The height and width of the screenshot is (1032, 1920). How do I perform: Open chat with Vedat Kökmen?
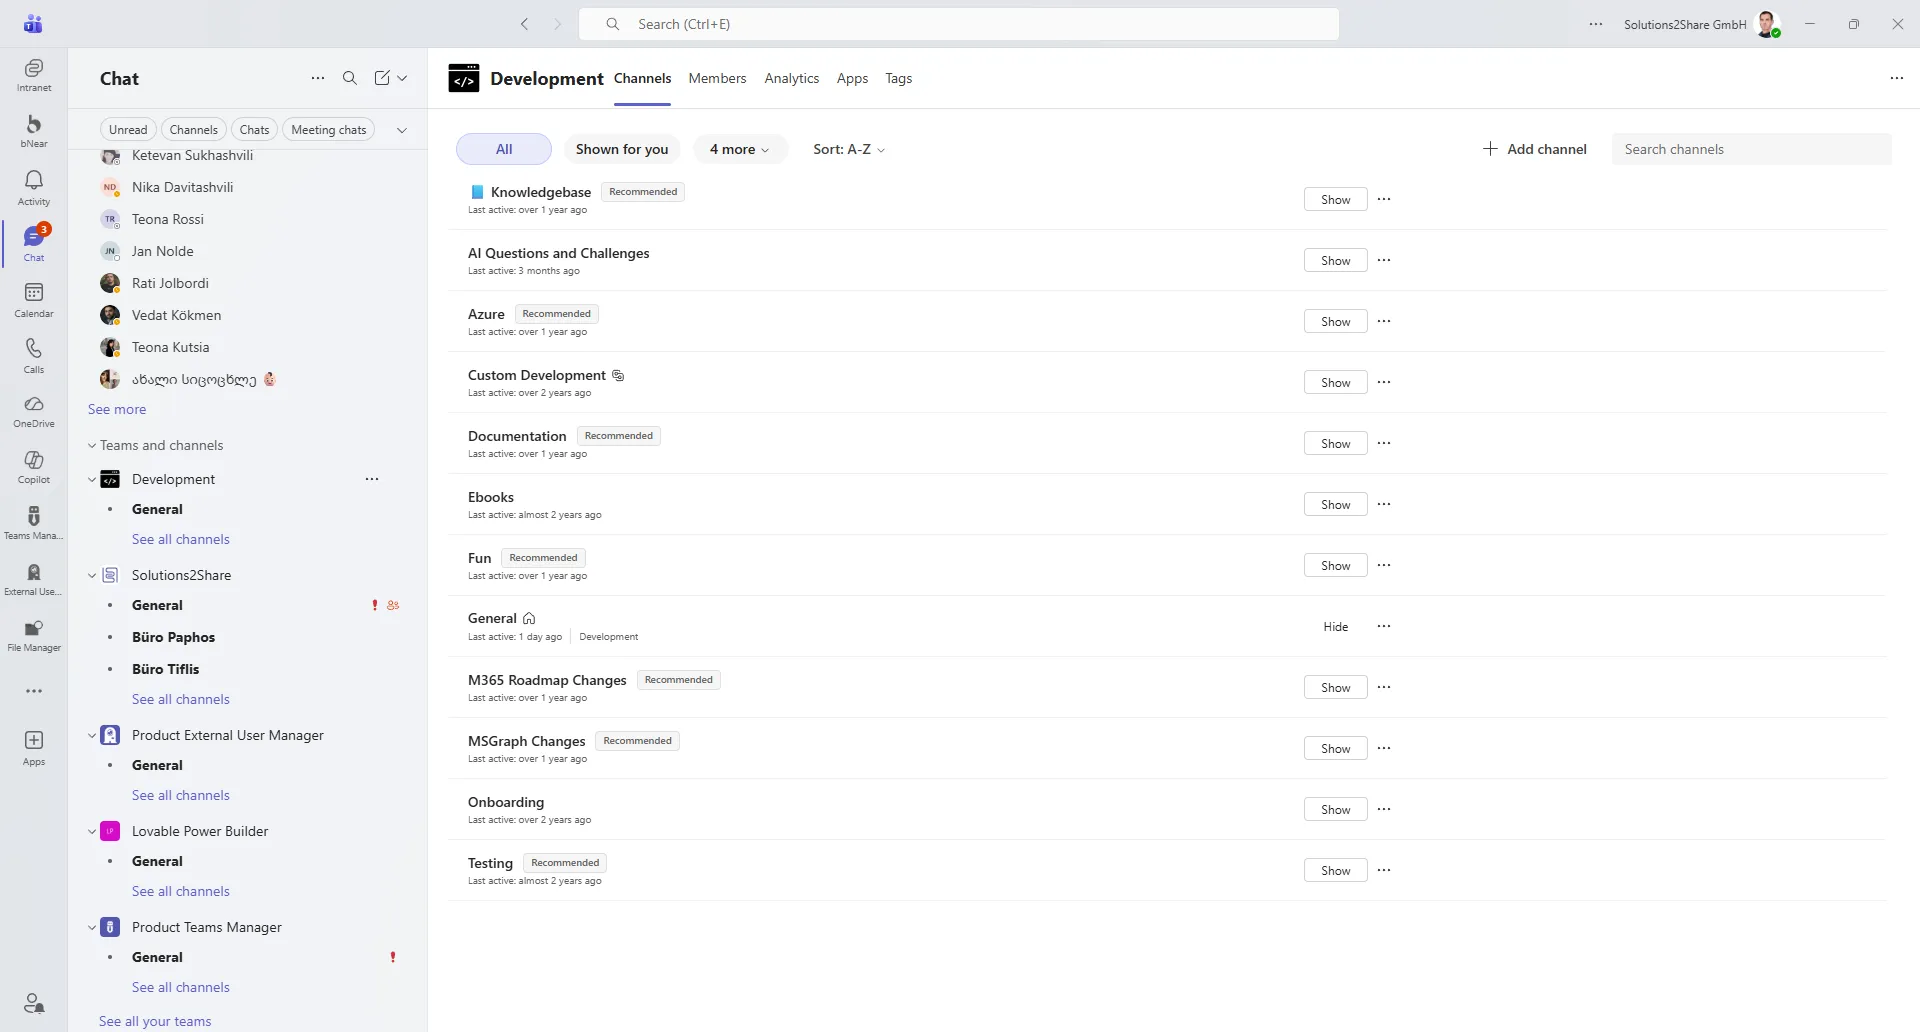(x=248, y=315)
